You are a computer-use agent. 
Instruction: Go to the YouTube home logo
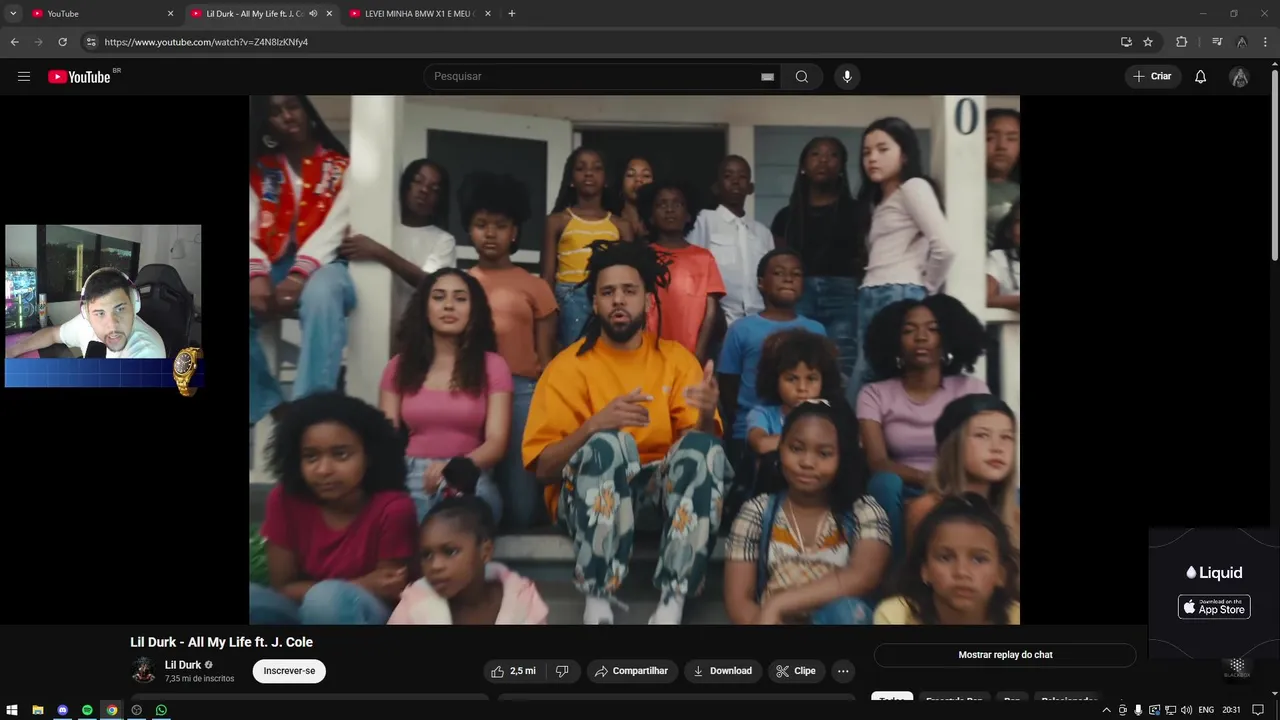coord(79,77)
